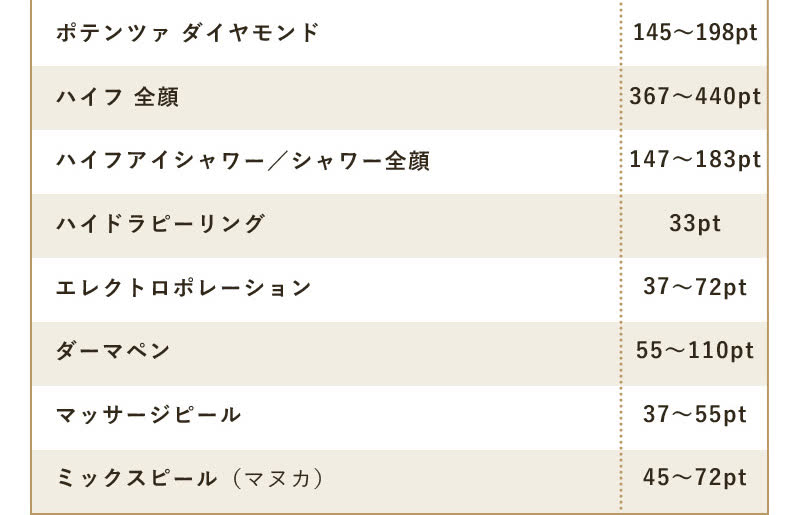This screenshot has width=800, height=515.
Task: Select the 45～72pt points cell
Action: click(695, 478)
